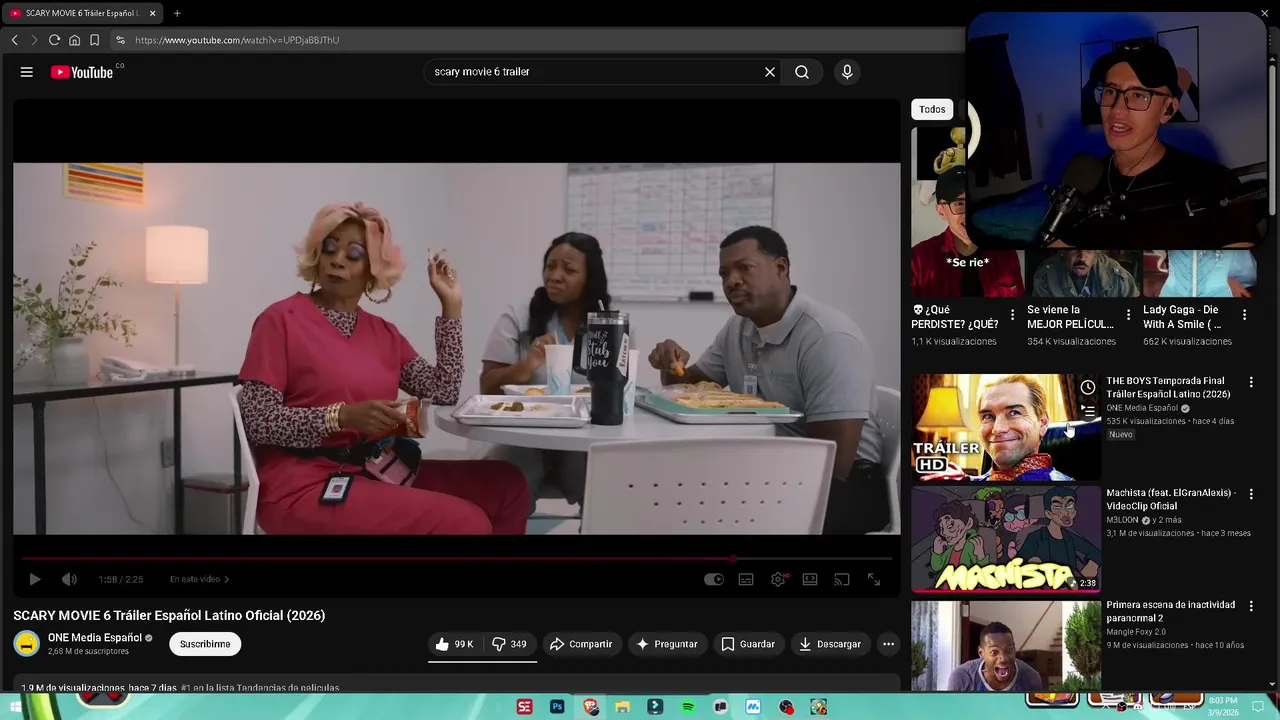Click the 'Nuevo' badge under THE BOYS video
The image size is (1280, 720).
pos(1120,435)
